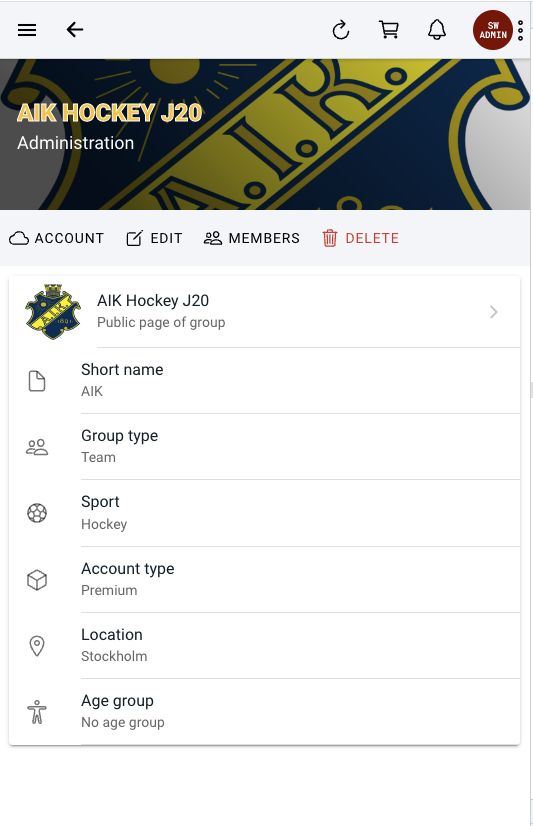Viewport: 533px width, 826px height.
Task: Open the hamburger navigation menu
Action: (x=27, y=30)
